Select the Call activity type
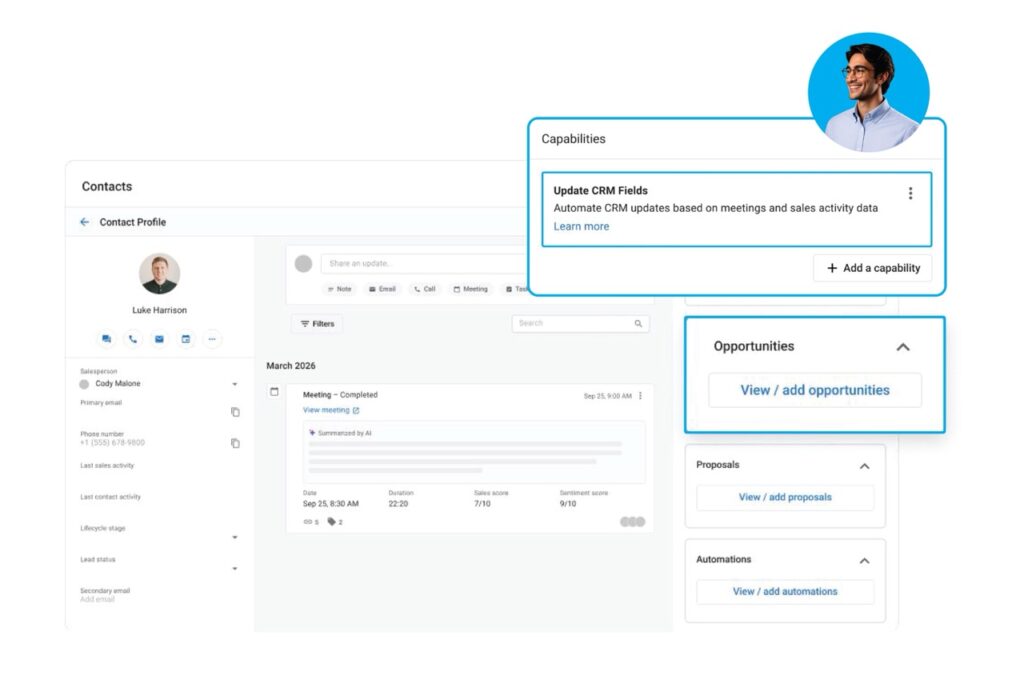The width and height of the screenshot is (1024, 699). tap(425, 289)
